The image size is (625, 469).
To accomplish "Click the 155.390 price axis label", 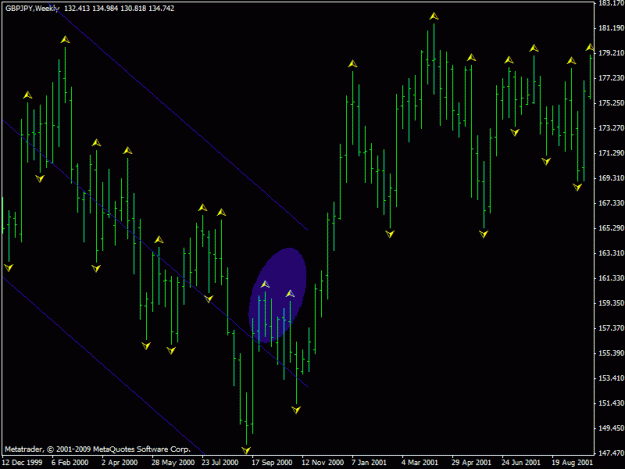I will click(611, 353).
